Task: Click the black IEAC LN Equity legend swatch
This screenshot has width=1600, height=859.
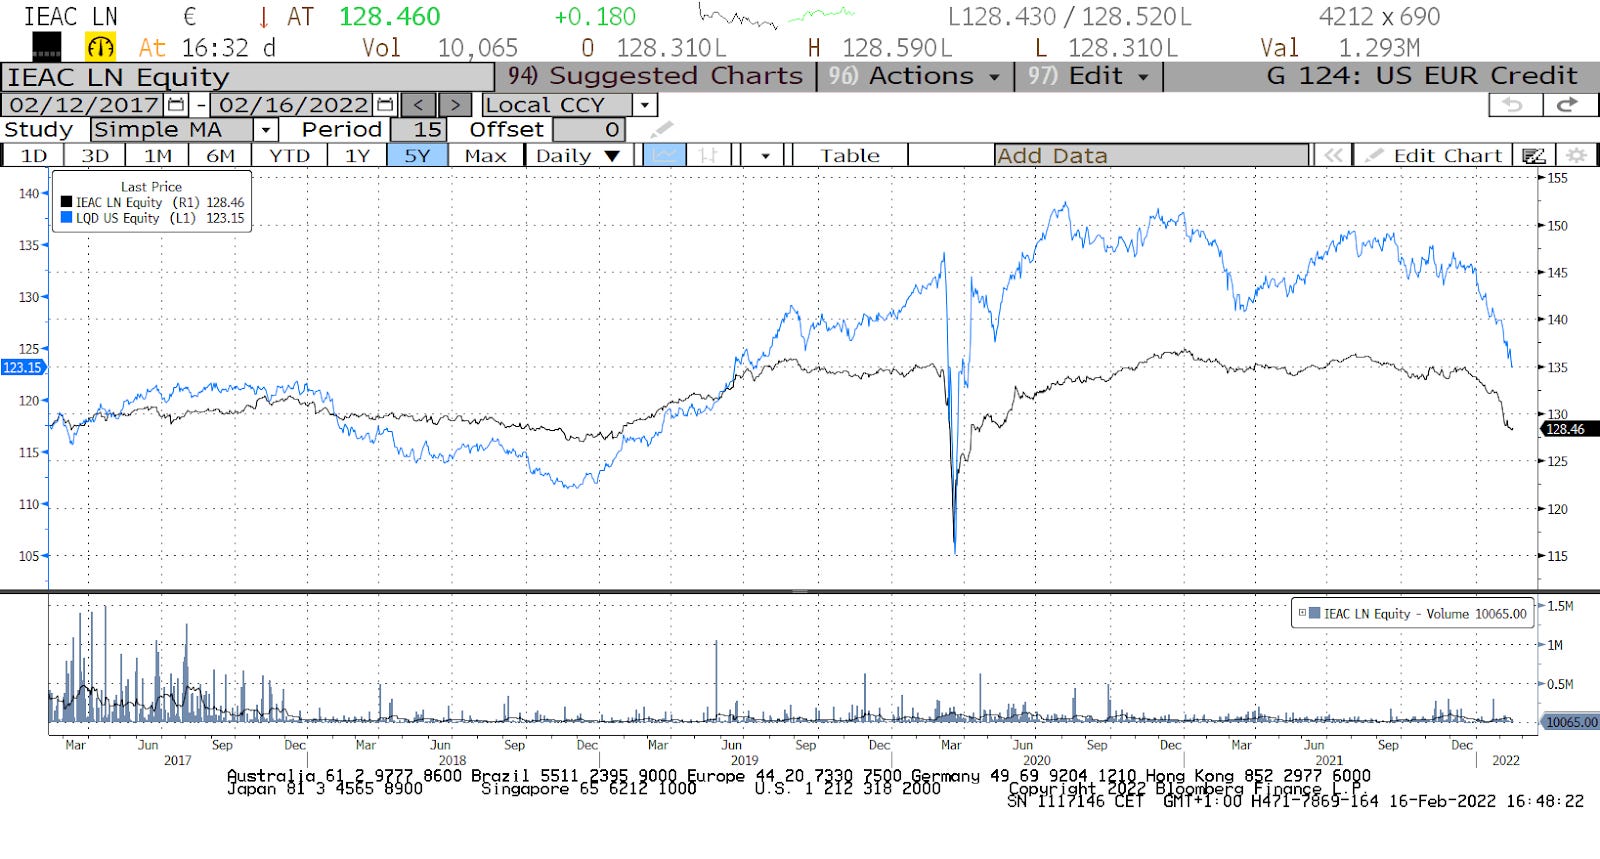Action: pos(67,202)
